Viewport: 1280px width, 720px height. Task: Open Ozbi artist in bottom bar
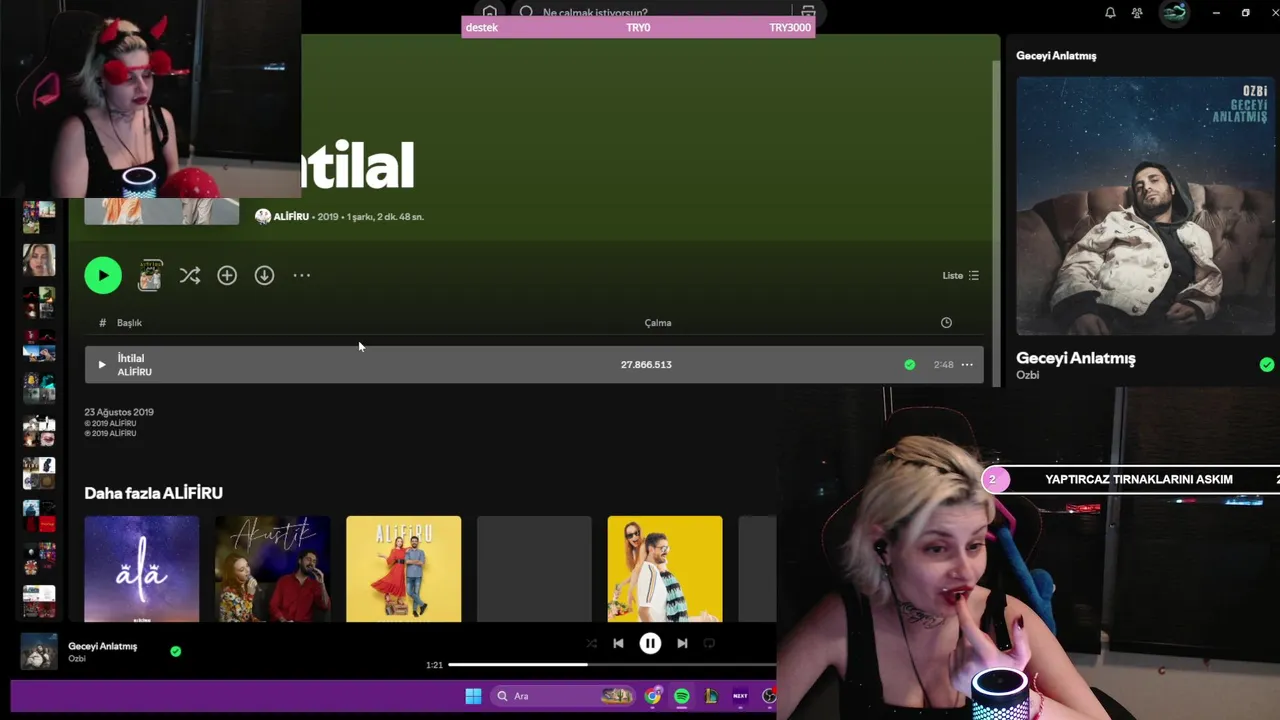click(x=77, y=659)
